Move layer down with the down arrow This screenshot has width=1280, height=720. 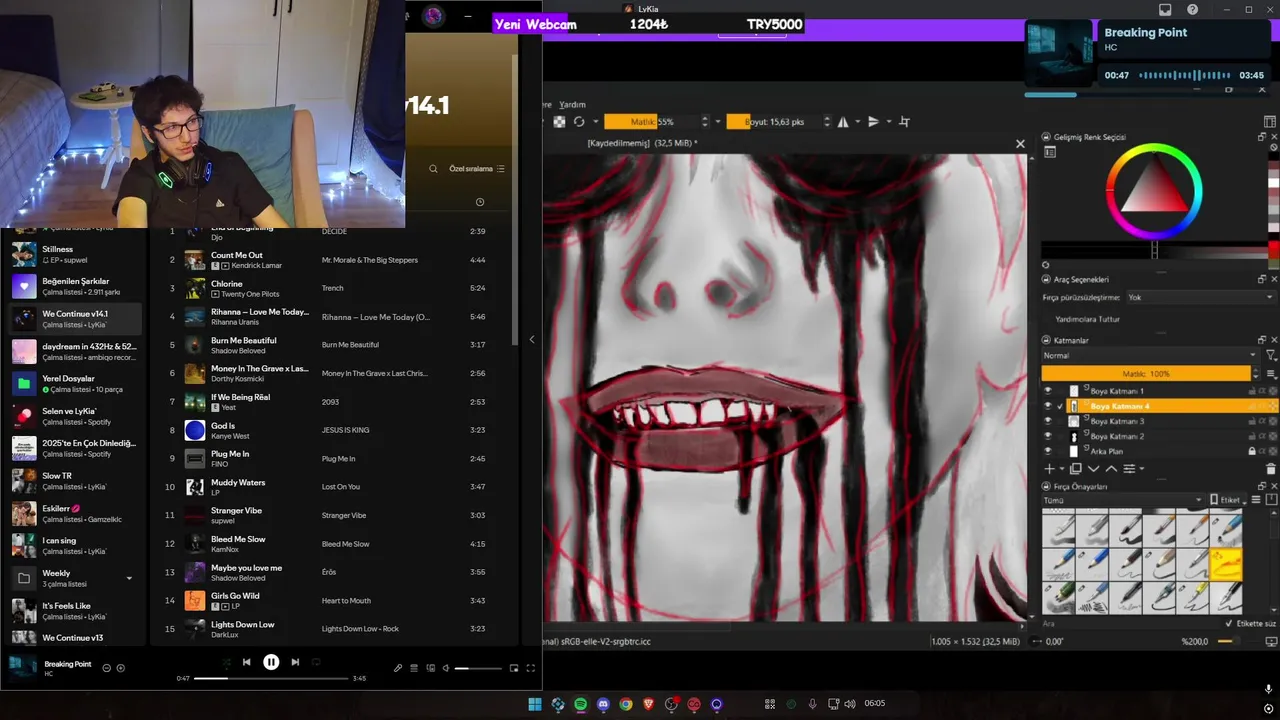[x=1093, y=468]
